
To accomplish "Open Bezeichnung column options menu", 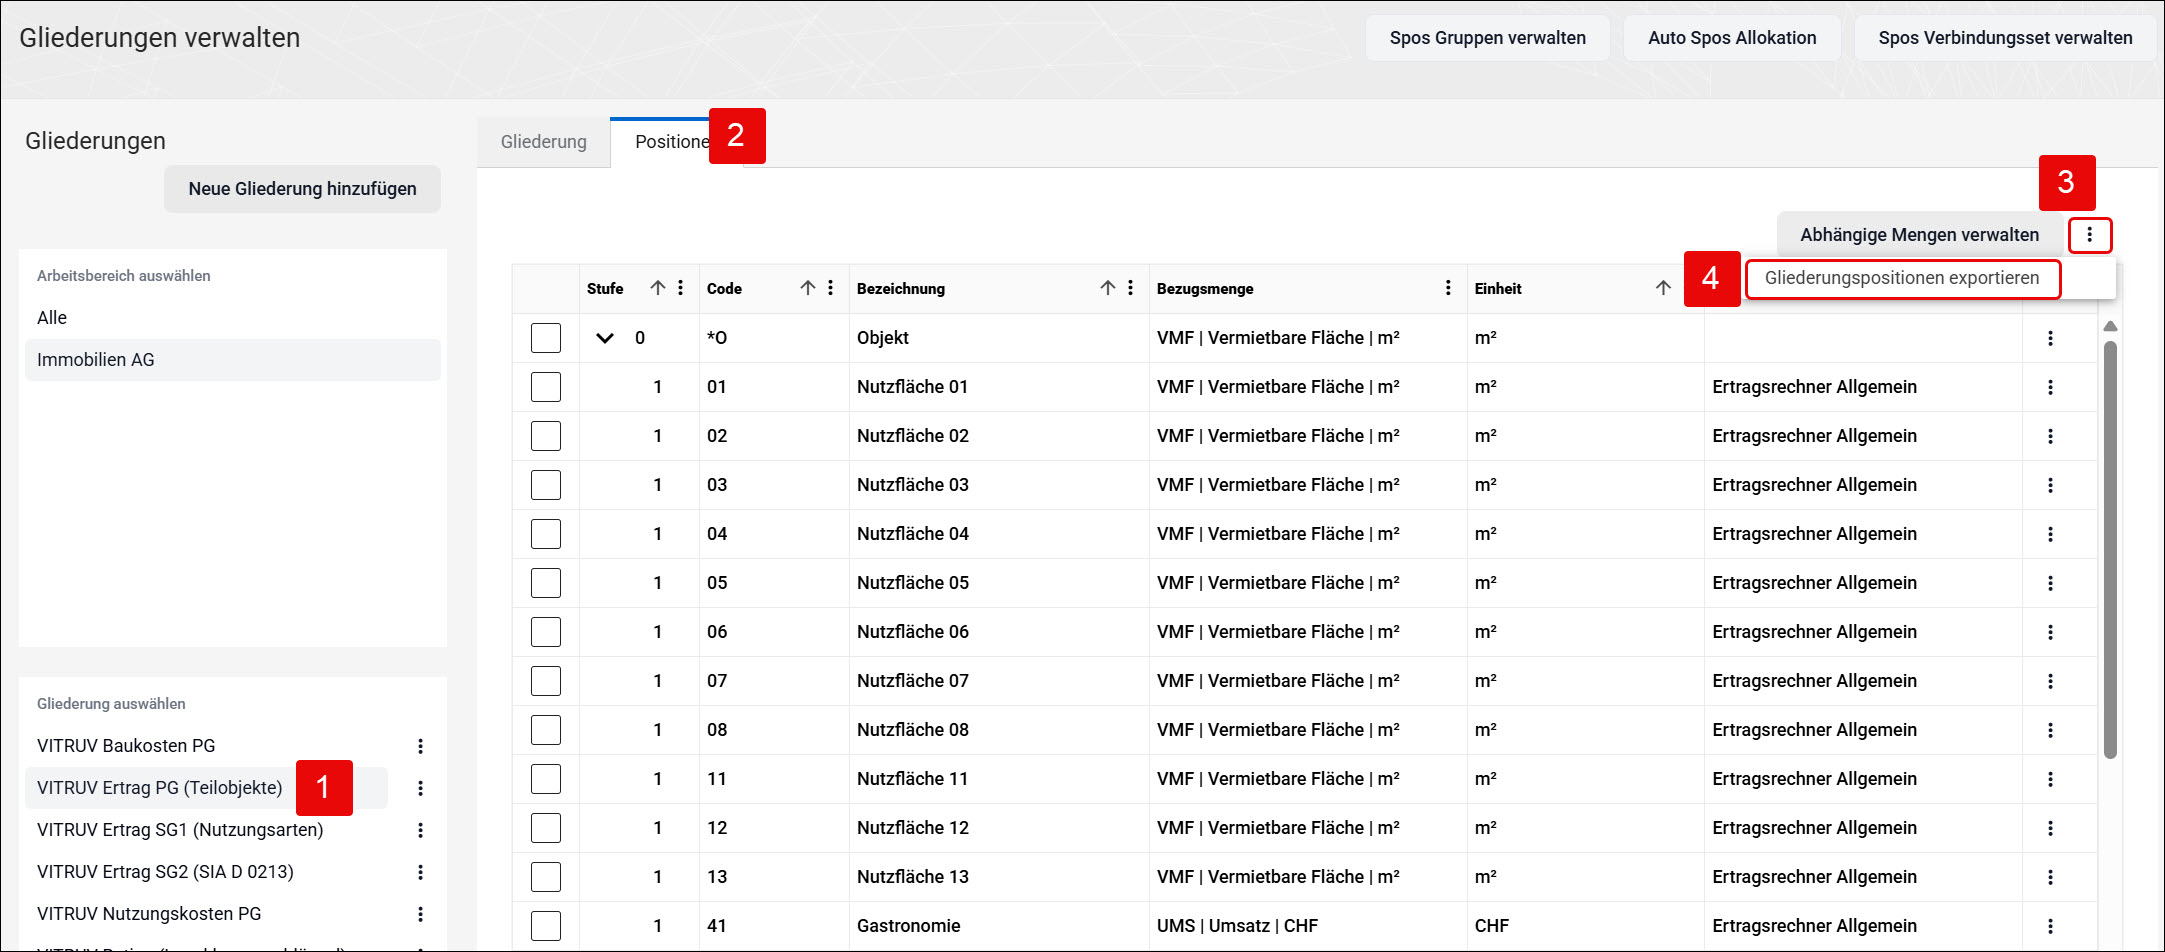I will [1131, 288].
